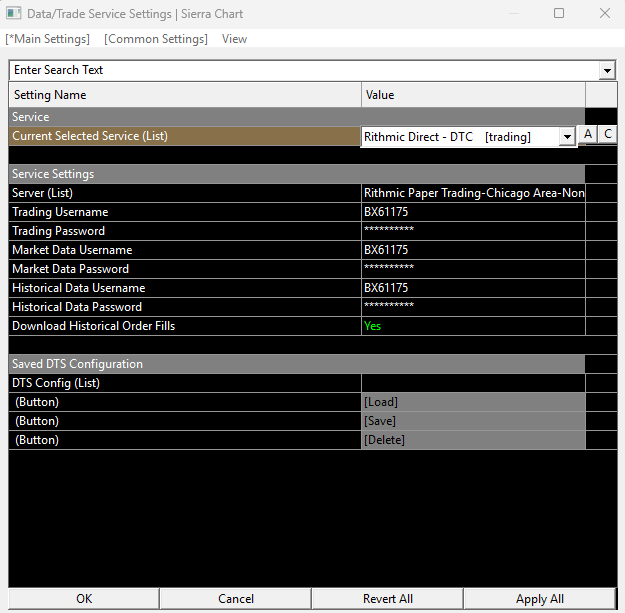Click the [Save] button
The image size is (625, 613).
pos(473,421)
